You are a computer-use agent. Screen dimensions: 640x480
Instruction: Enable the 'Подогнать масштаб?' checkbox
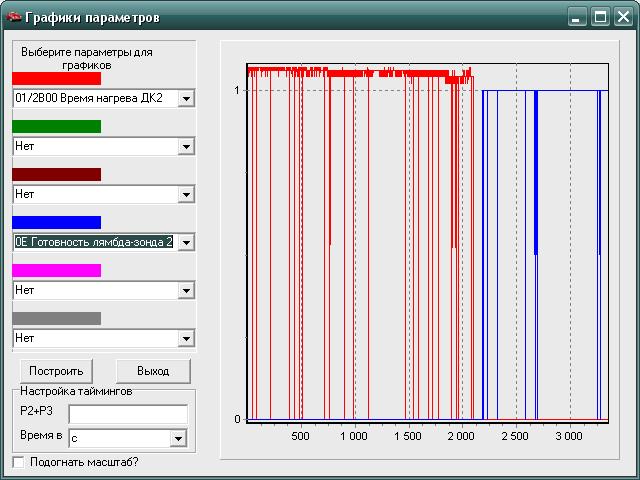pos(18,462)
